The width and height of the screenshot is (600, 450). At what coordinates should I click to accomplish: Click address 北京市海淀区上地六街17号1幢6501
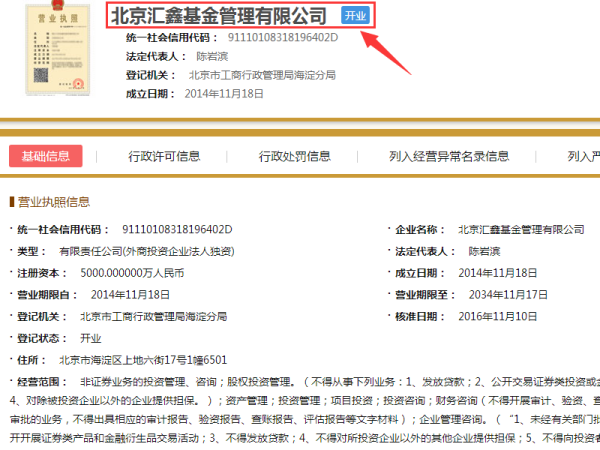click(143, 360)
